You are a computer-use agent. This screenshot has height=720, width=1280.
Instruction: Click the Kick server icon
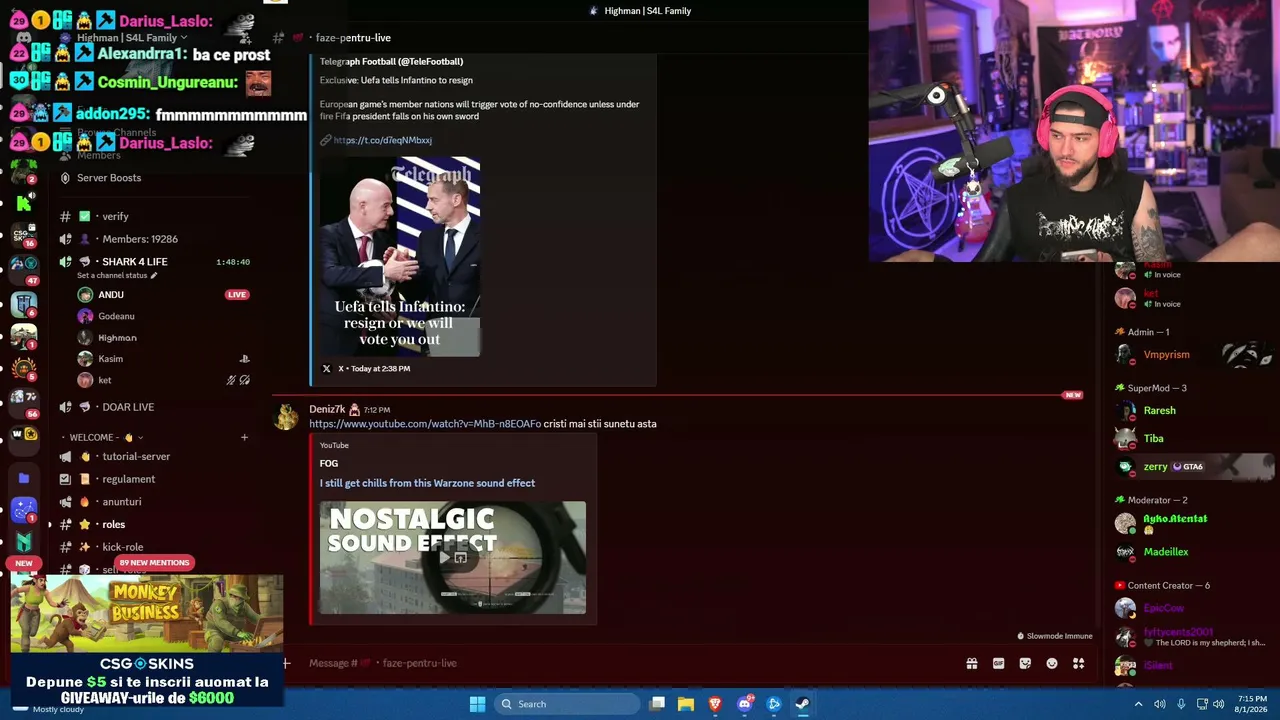[x=24, y=203]
